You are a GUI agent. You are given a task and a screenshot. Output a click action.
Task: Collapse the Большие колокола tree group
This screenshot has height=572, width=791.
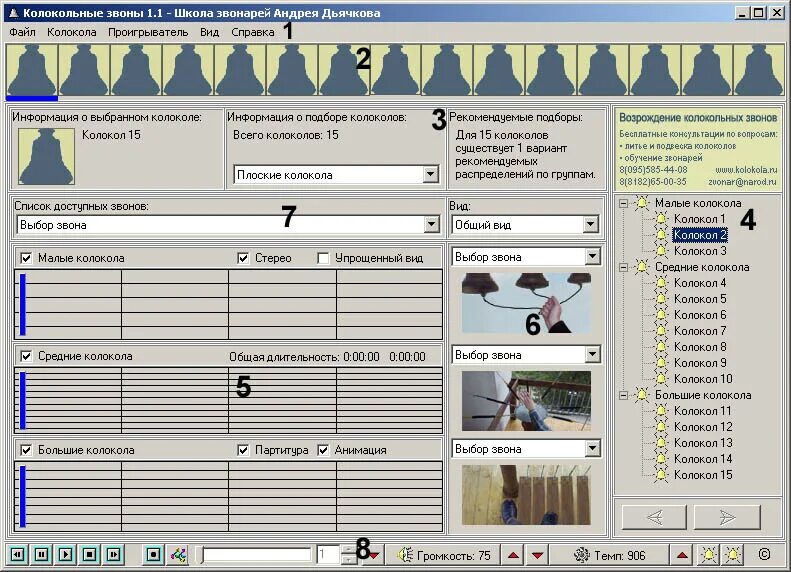click(624, 395)
